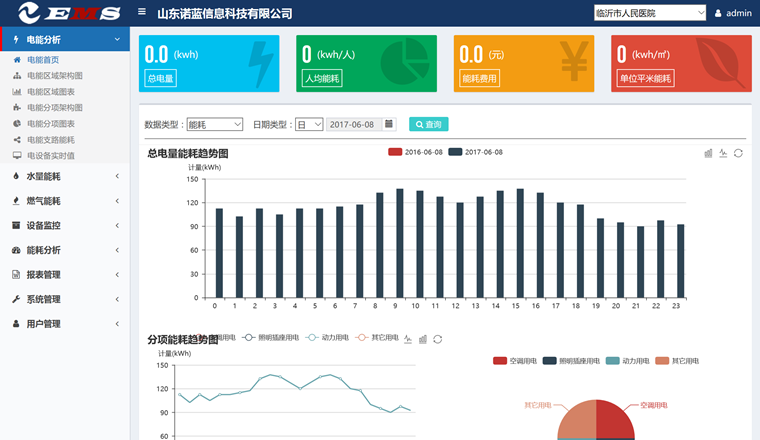
Task: Expand the 水量能耗 section chevron
Action: coord(117,176)
